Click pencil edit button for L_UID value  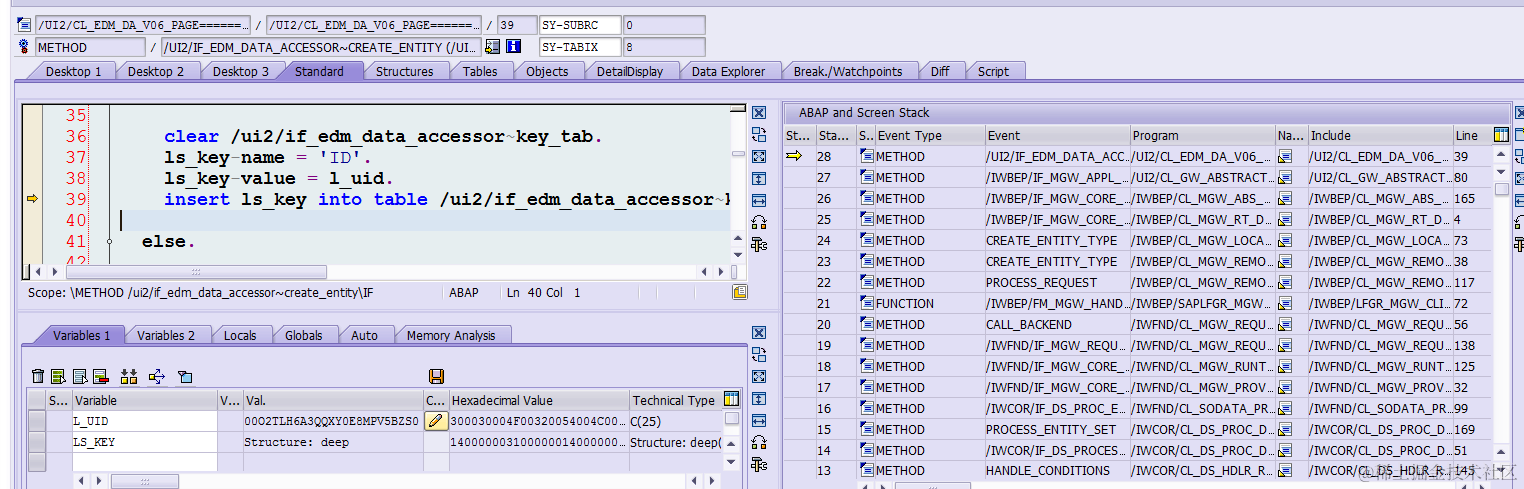[x=435, y=421]
